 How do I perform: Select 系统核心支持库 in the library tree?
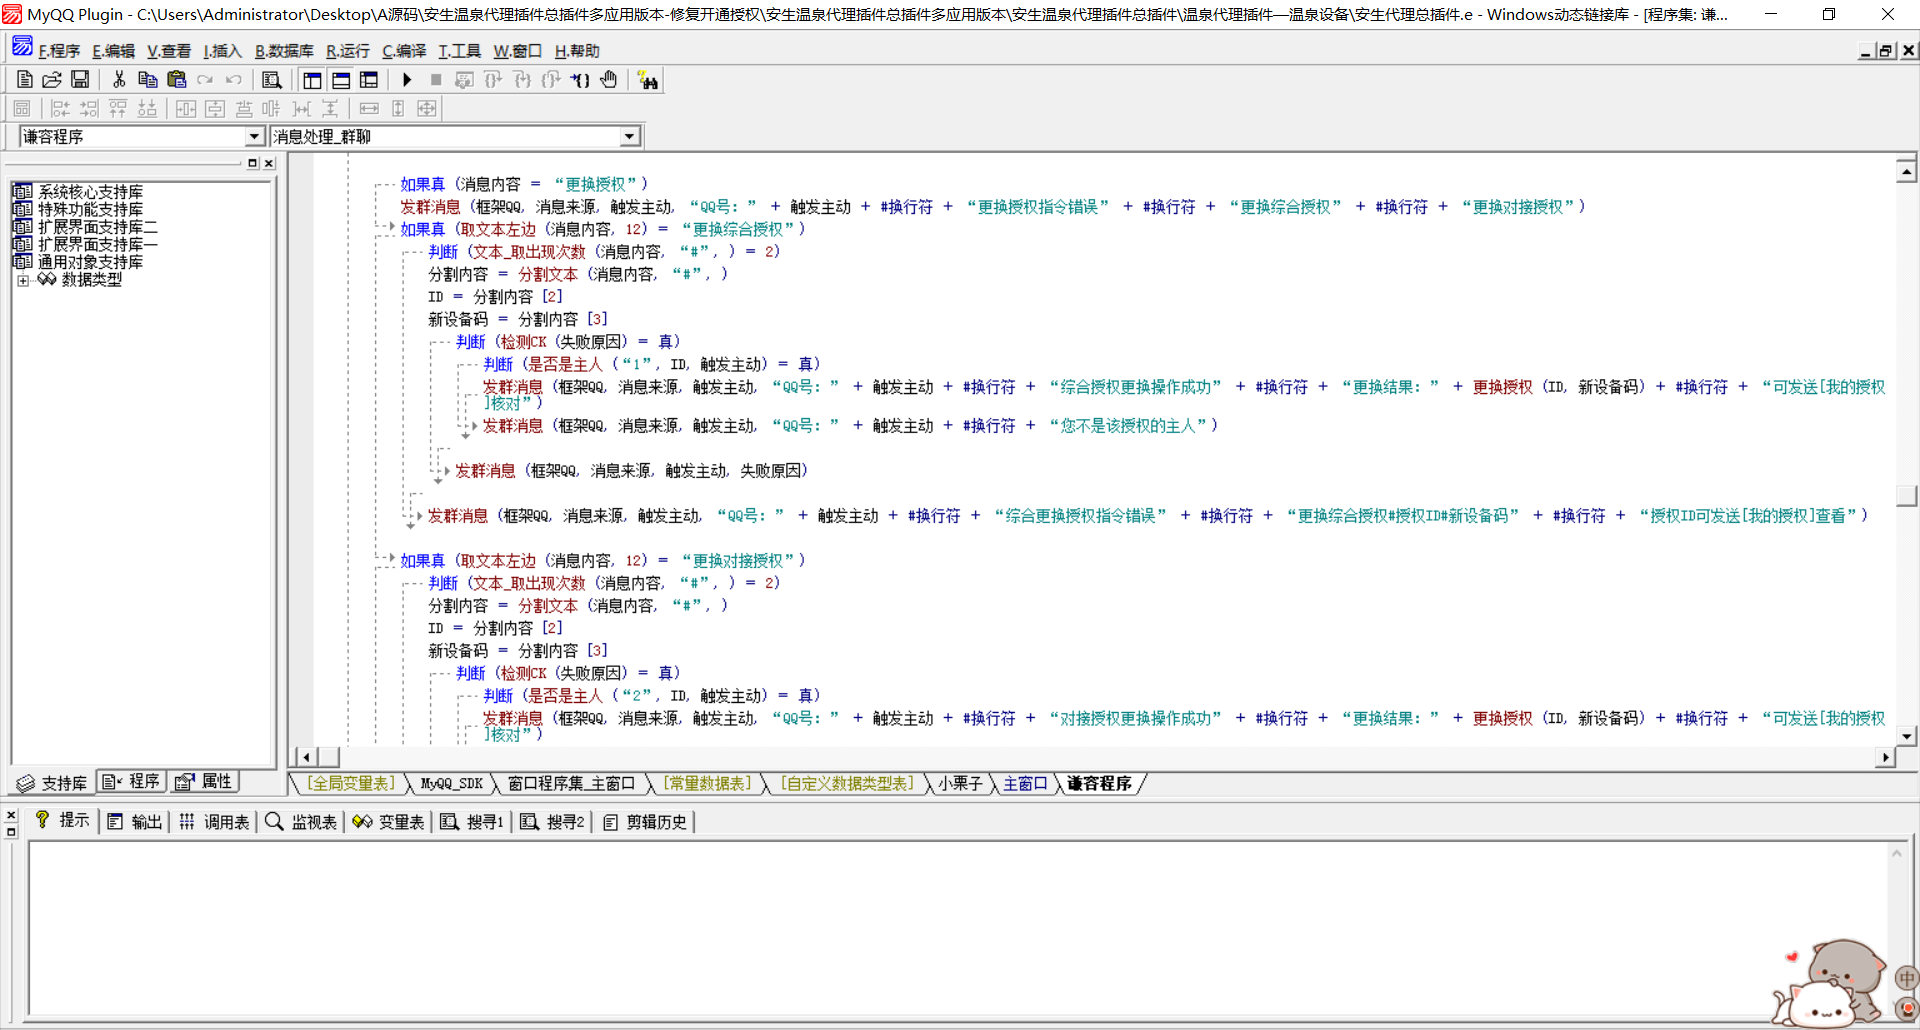[x=90, y=192]
